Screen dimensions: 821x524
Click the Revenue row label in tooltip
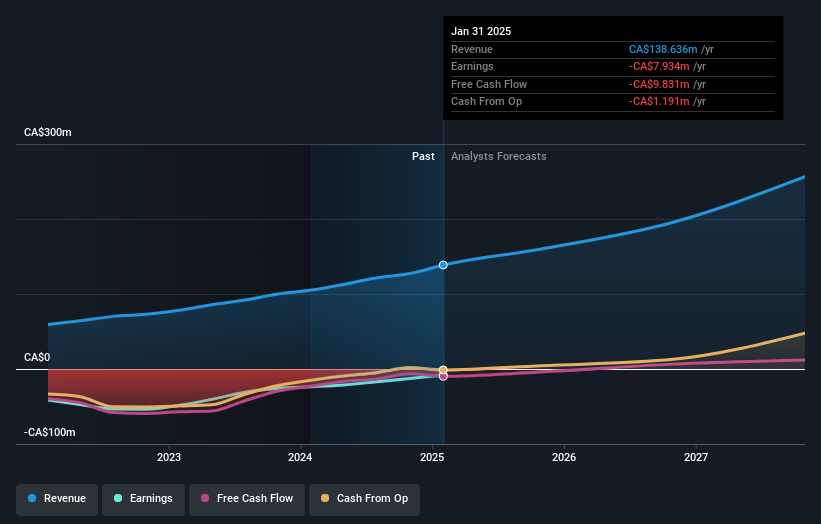[x=472, y=49]
